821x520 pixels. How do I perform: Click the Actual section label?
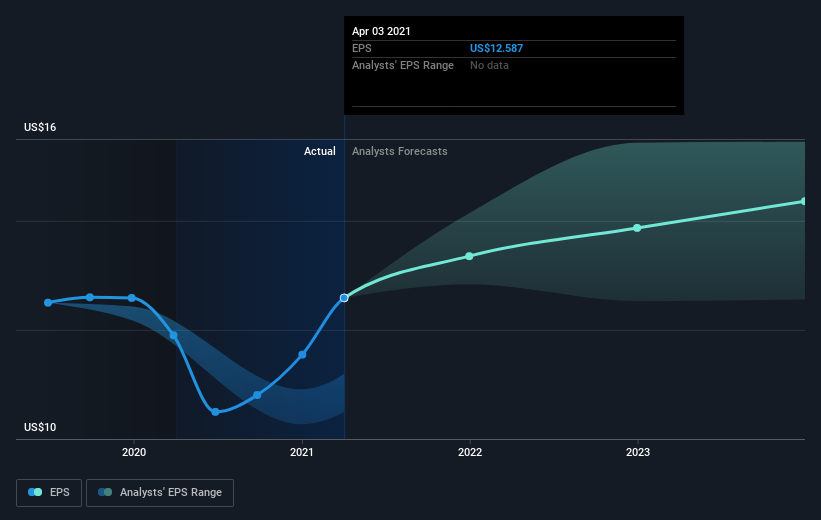[x=319, y=151]
